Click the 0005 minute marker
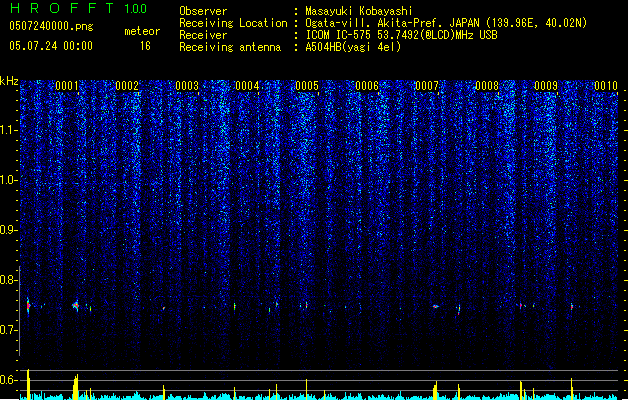Image resolution: width=629 pixels, height=400 pixels. [x=307, y=86]
